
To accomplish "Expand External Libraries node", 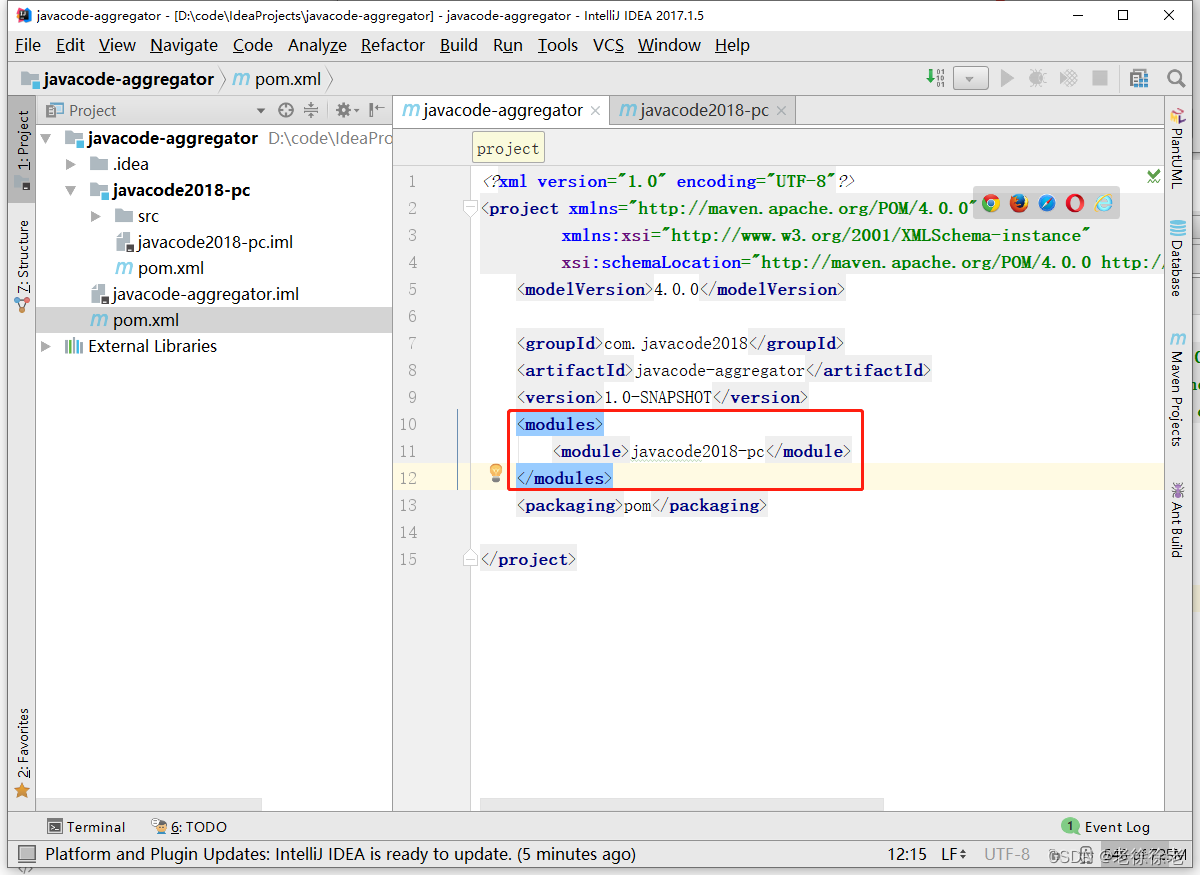I will 46,346.
